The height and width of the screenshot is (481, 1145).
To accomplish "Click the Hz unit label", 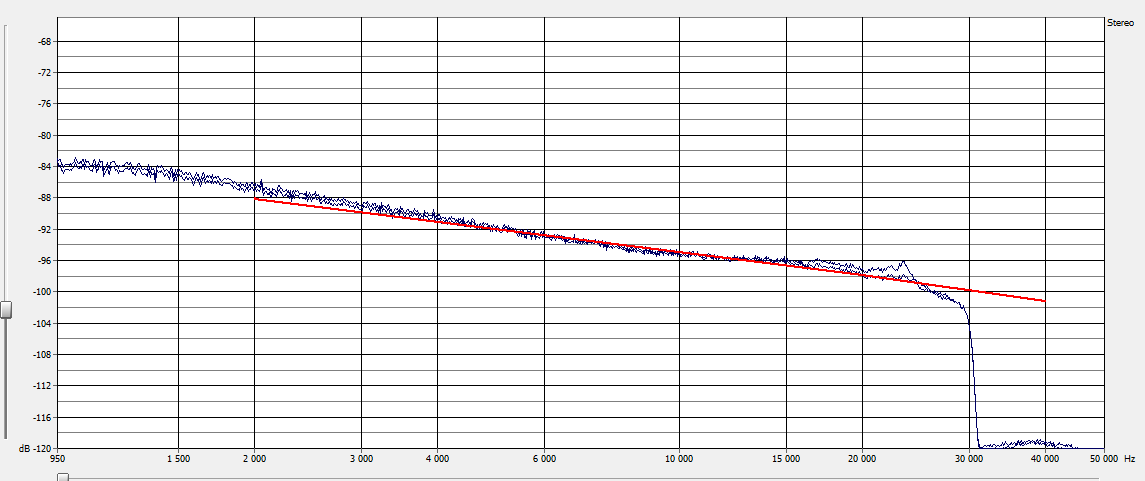I will point(1130,459).
